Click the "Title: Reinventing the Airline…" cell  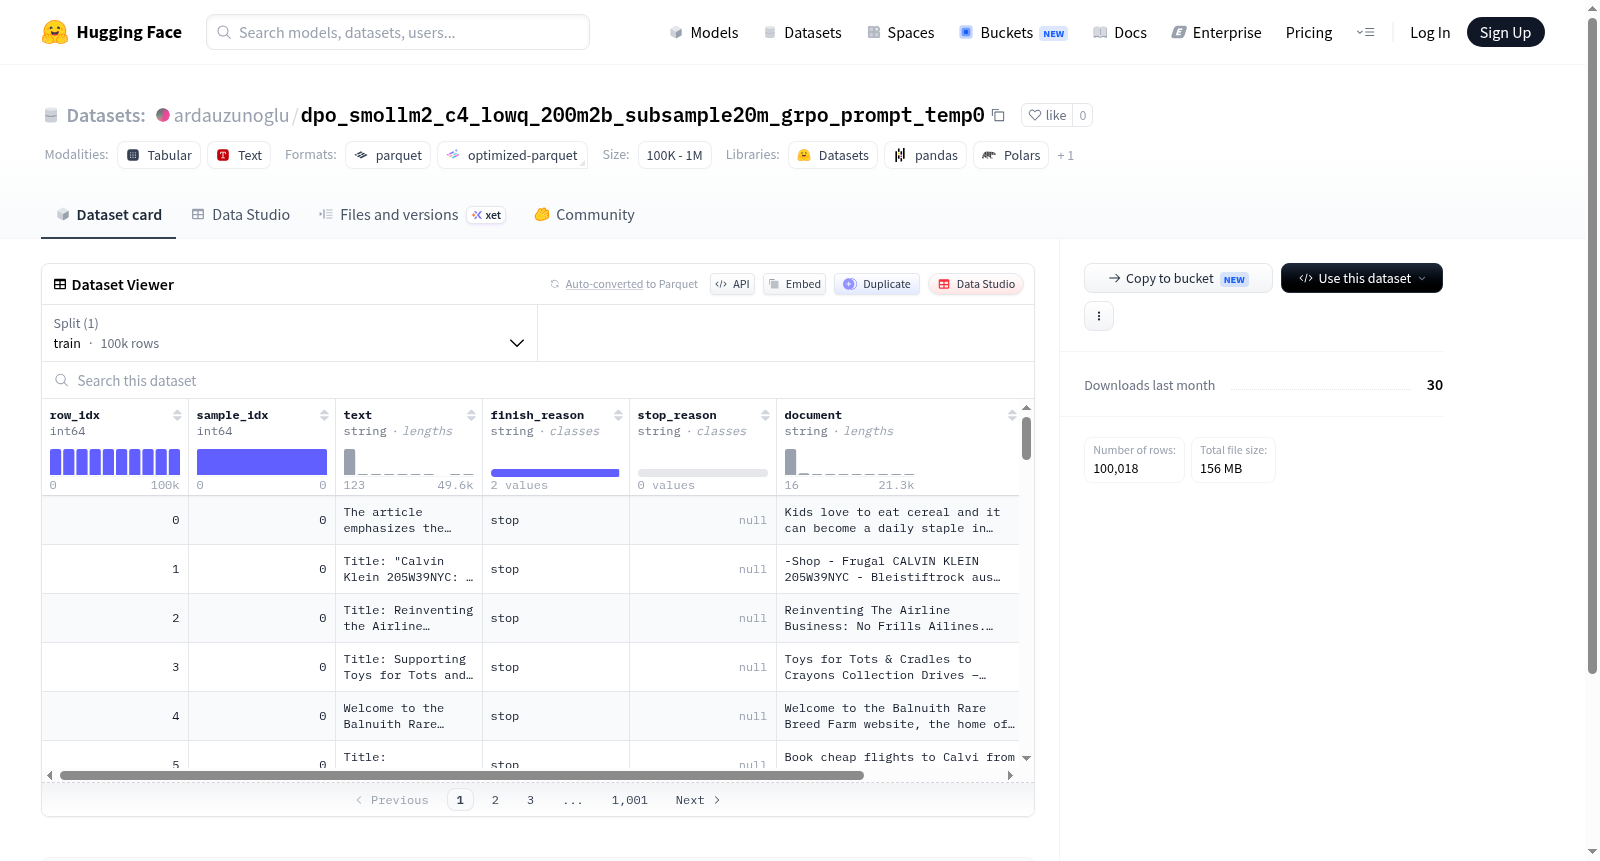409,618
